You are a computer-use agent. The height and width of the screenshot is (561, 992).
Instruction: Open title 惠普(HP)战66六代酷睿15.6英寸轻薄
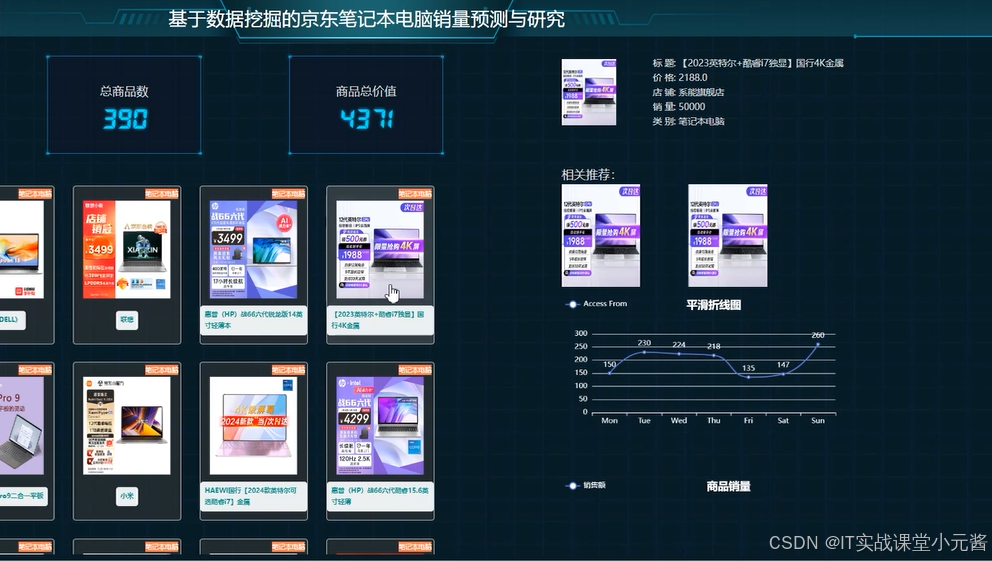pyautogui.click(x=380, y=496)
